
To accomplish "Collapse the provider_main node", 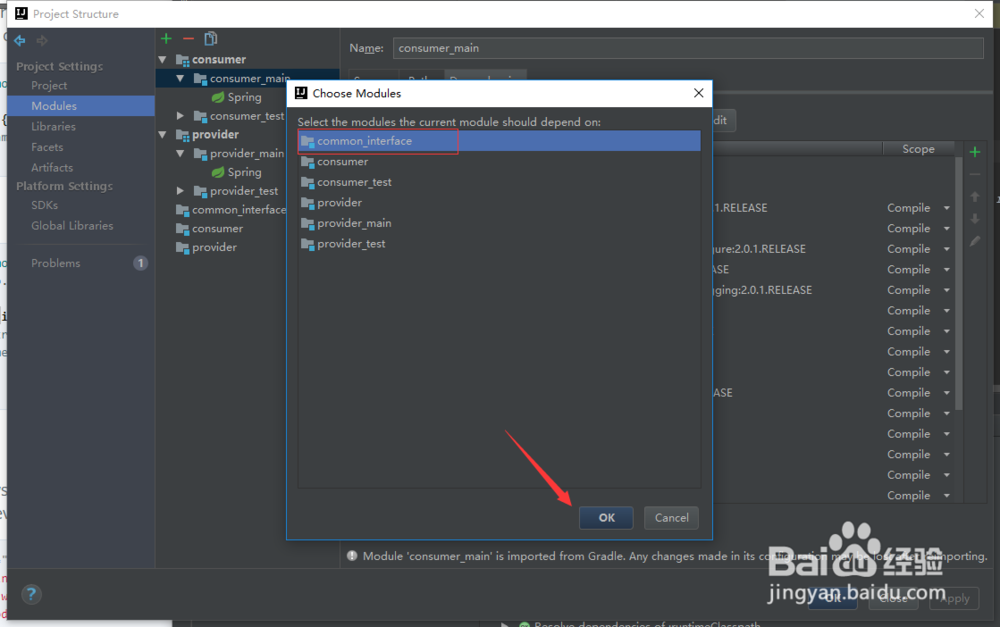I will tap(180, 154).
